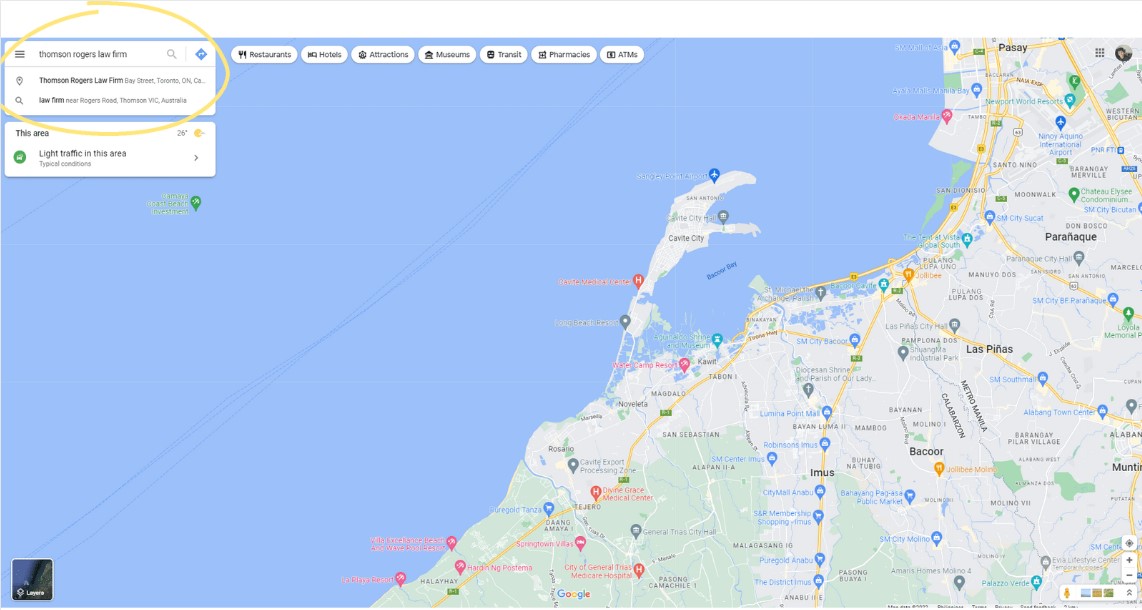Collapse the map layer options panel
This screenshot has width=1142, height=610.
tap(1129, 592)
